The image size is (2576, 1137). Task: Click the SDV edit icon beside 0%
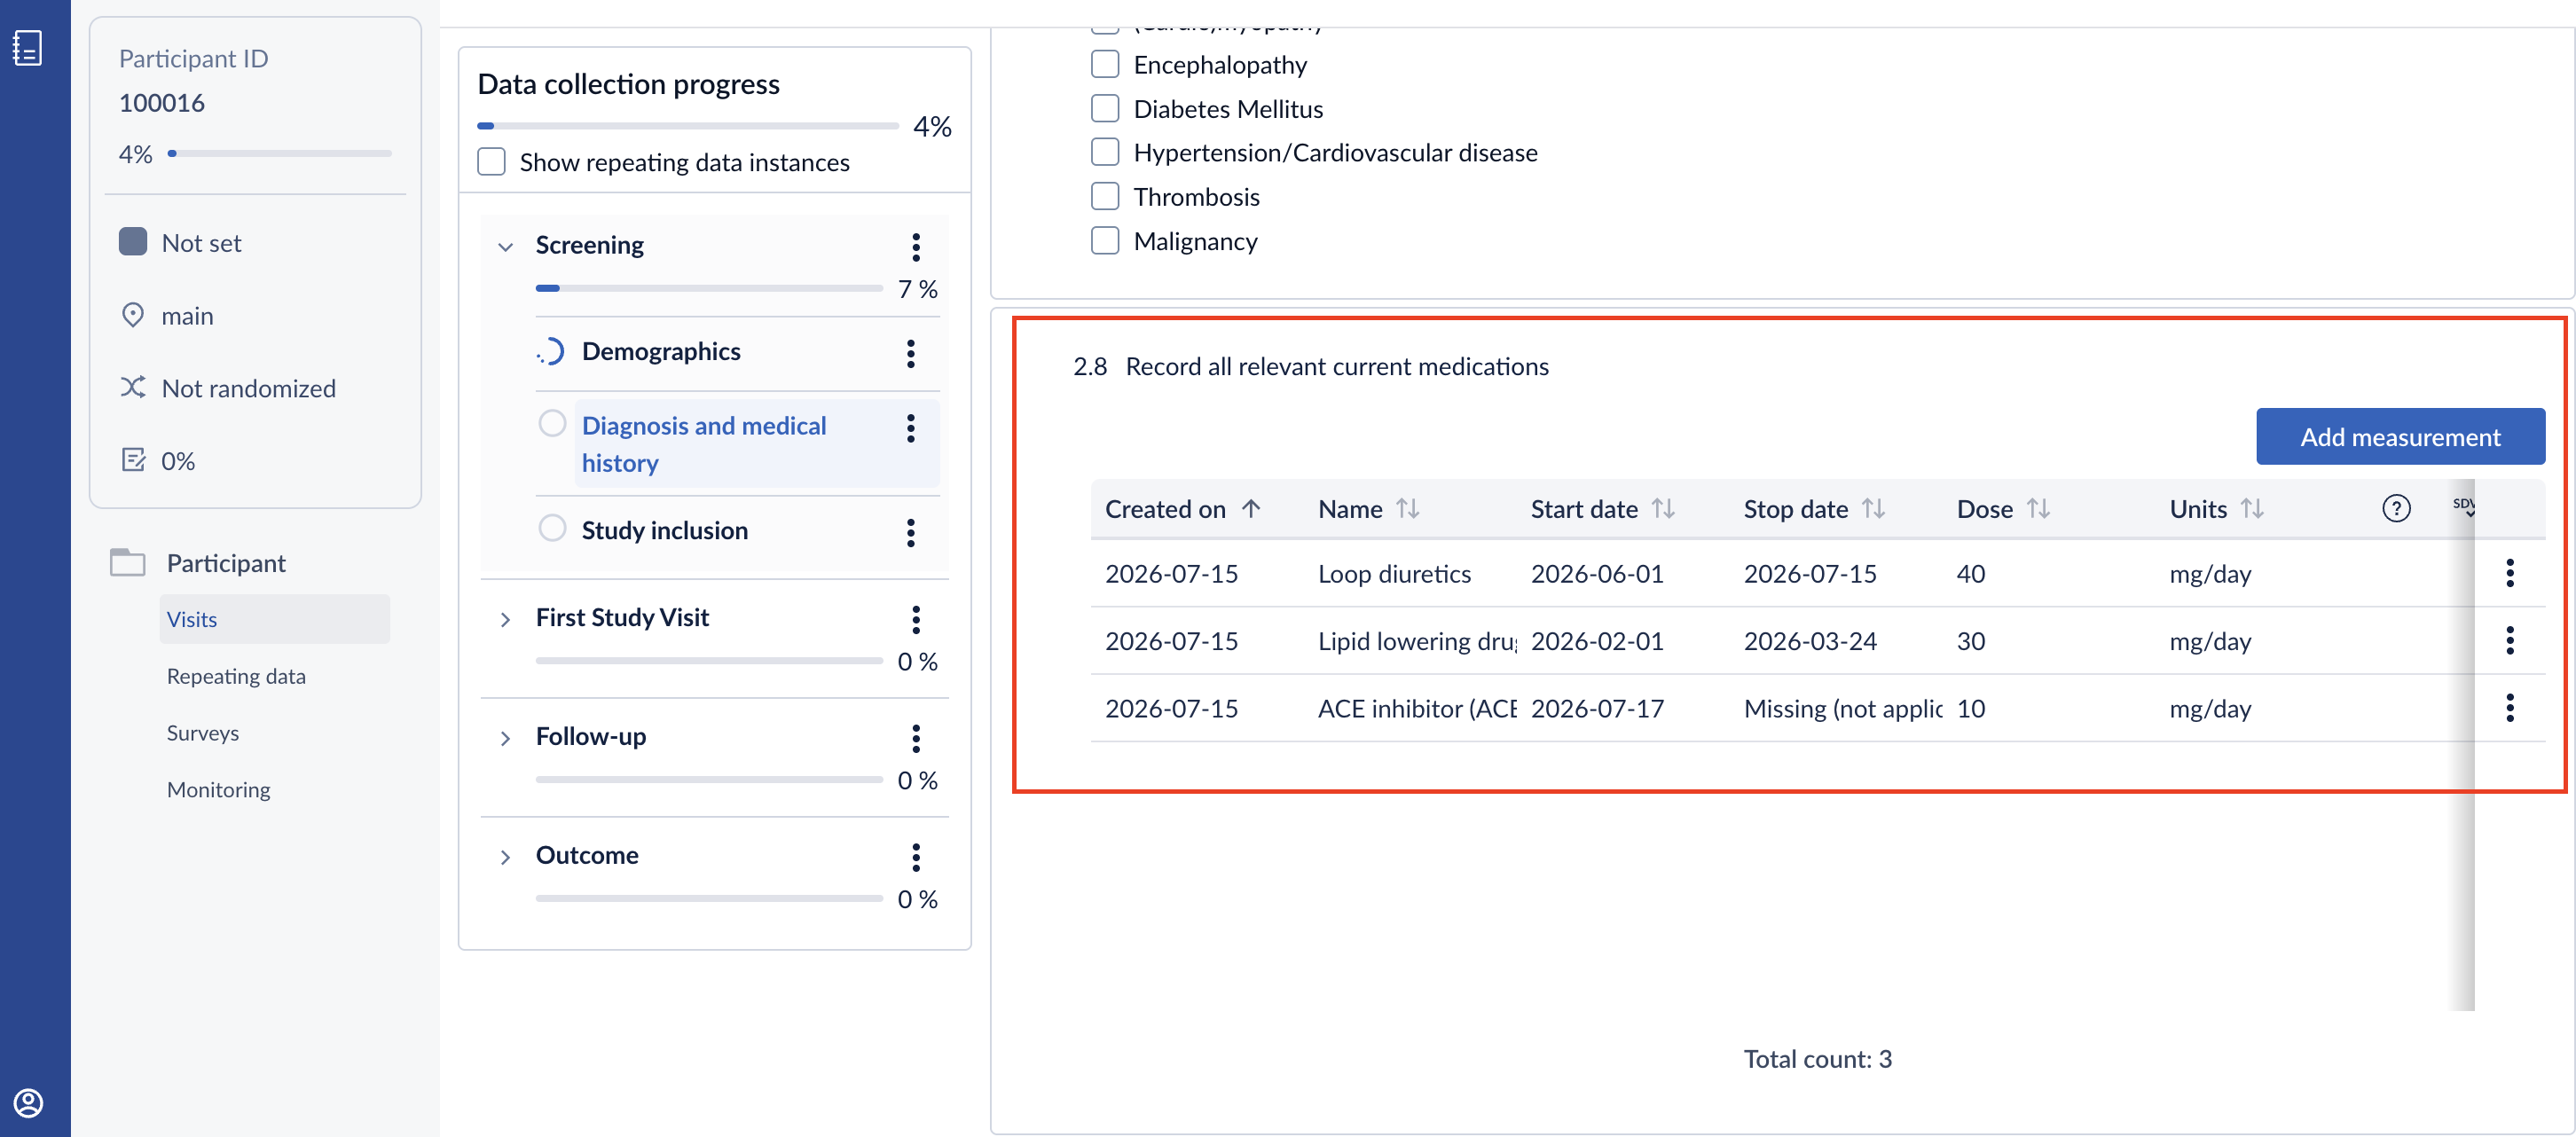133,460
